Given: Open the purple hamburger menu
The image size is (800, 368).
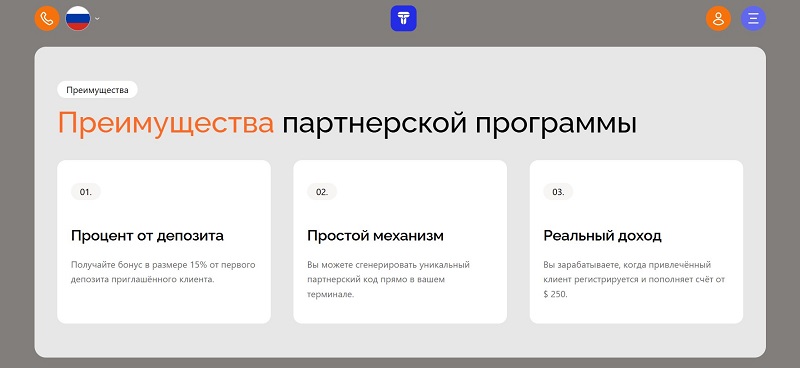Looking at the screenshot, I should point(753,18).
